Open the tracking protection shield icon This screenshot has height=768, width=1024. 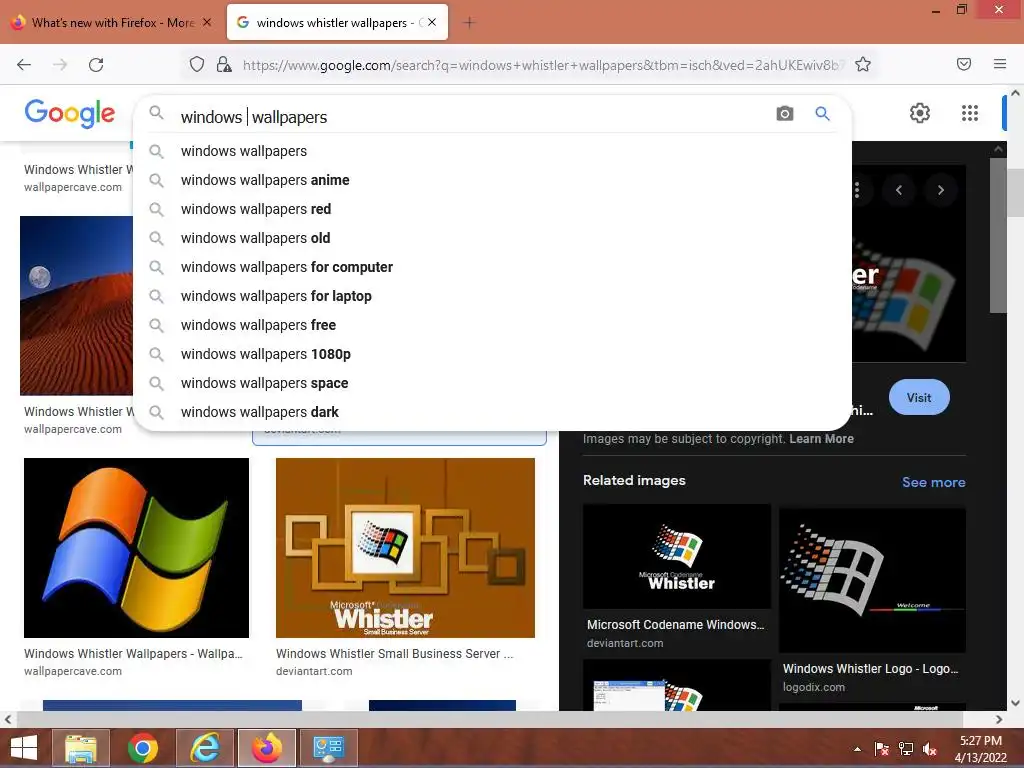click(197, 64)
